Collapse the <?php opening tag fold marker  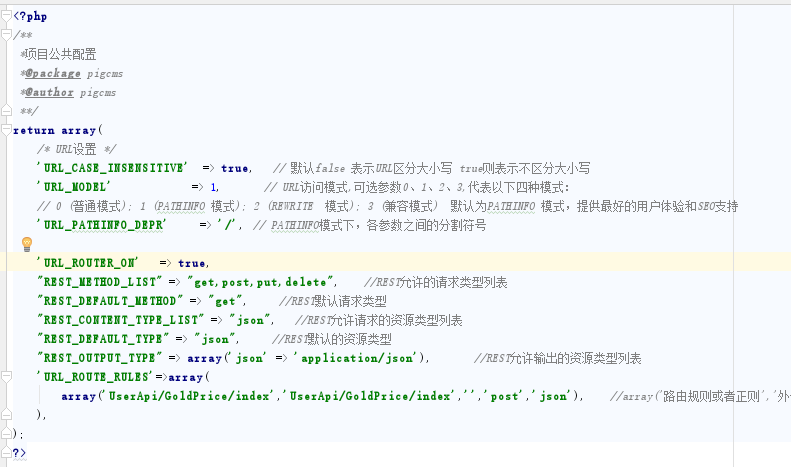pyautogui.click(x=7, y=17)
